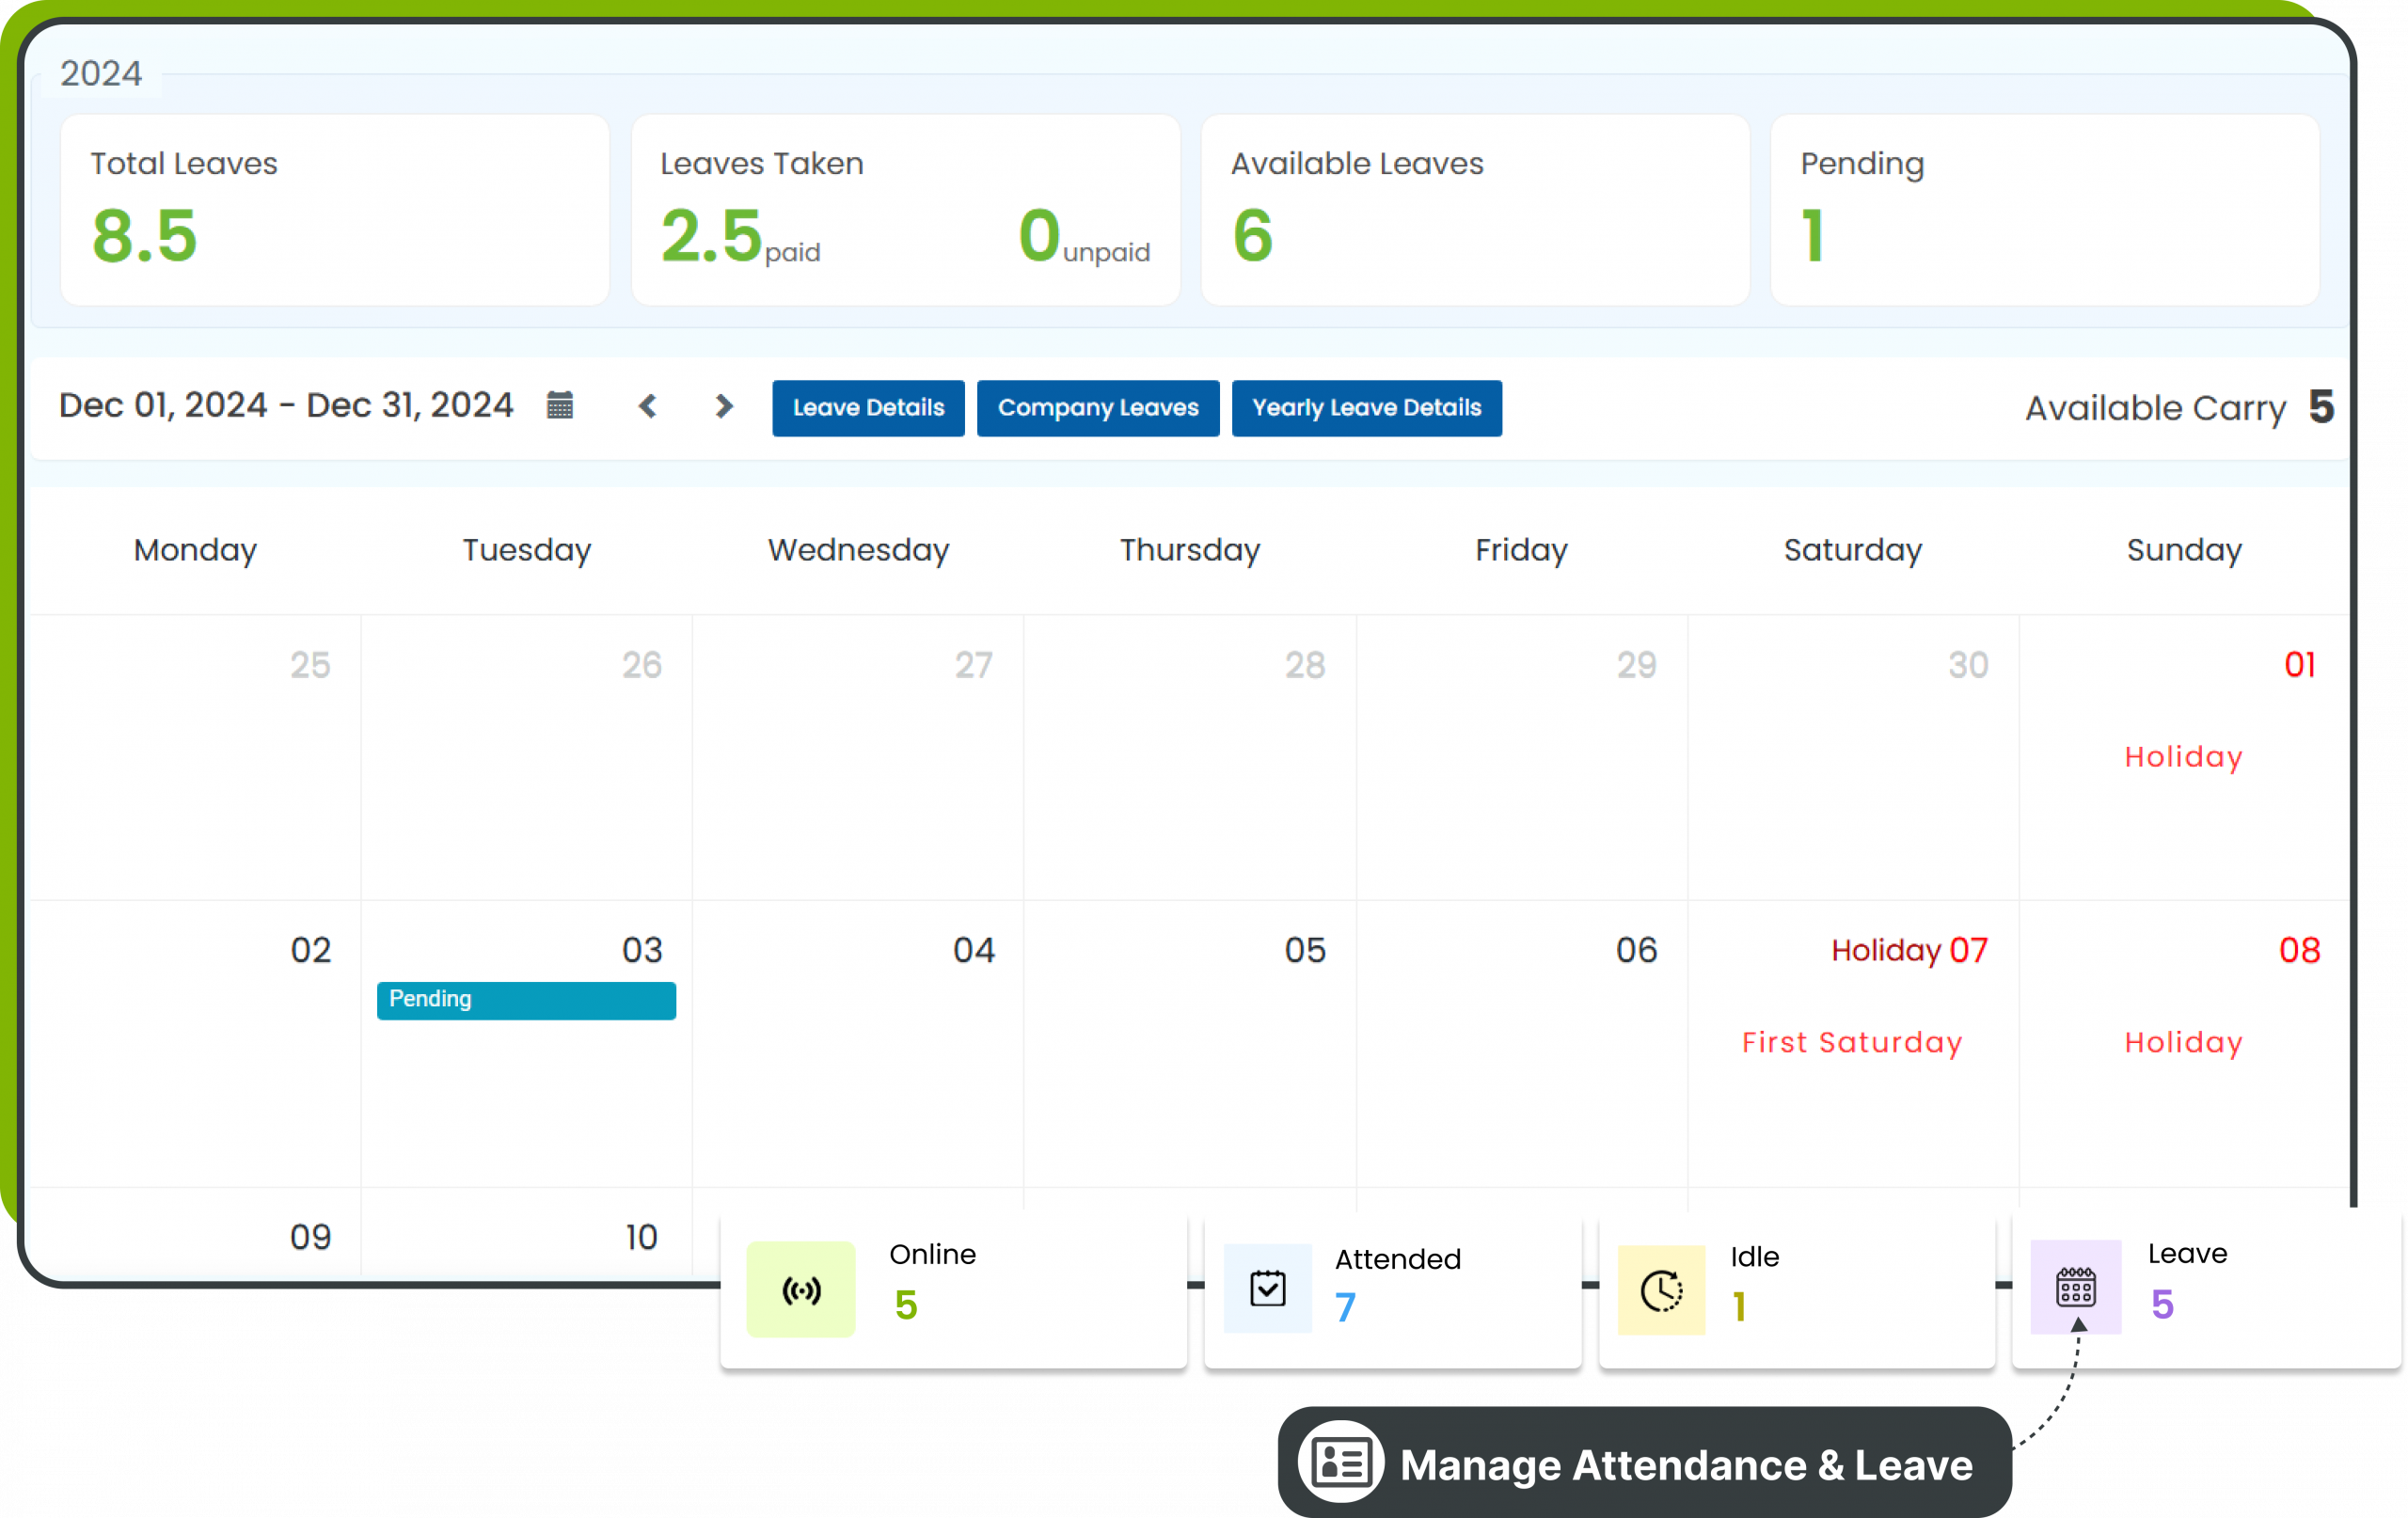Select calendar day 03
Image resolution: width=2408 pixels, height=1518 pixels.
tap(642, 950)
